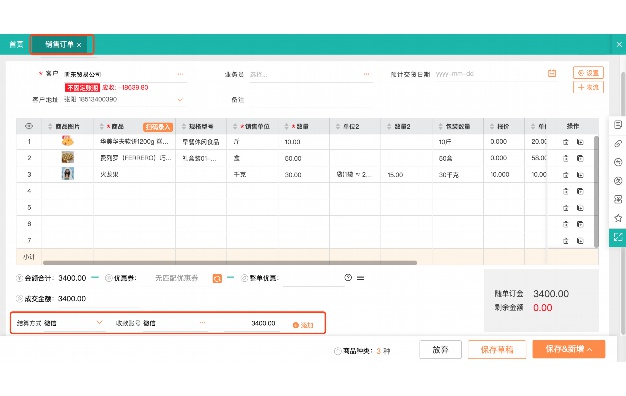Viewport: 626px width, 396px height.
Task: Delete row 2 using trash icon
Action: 565,158
